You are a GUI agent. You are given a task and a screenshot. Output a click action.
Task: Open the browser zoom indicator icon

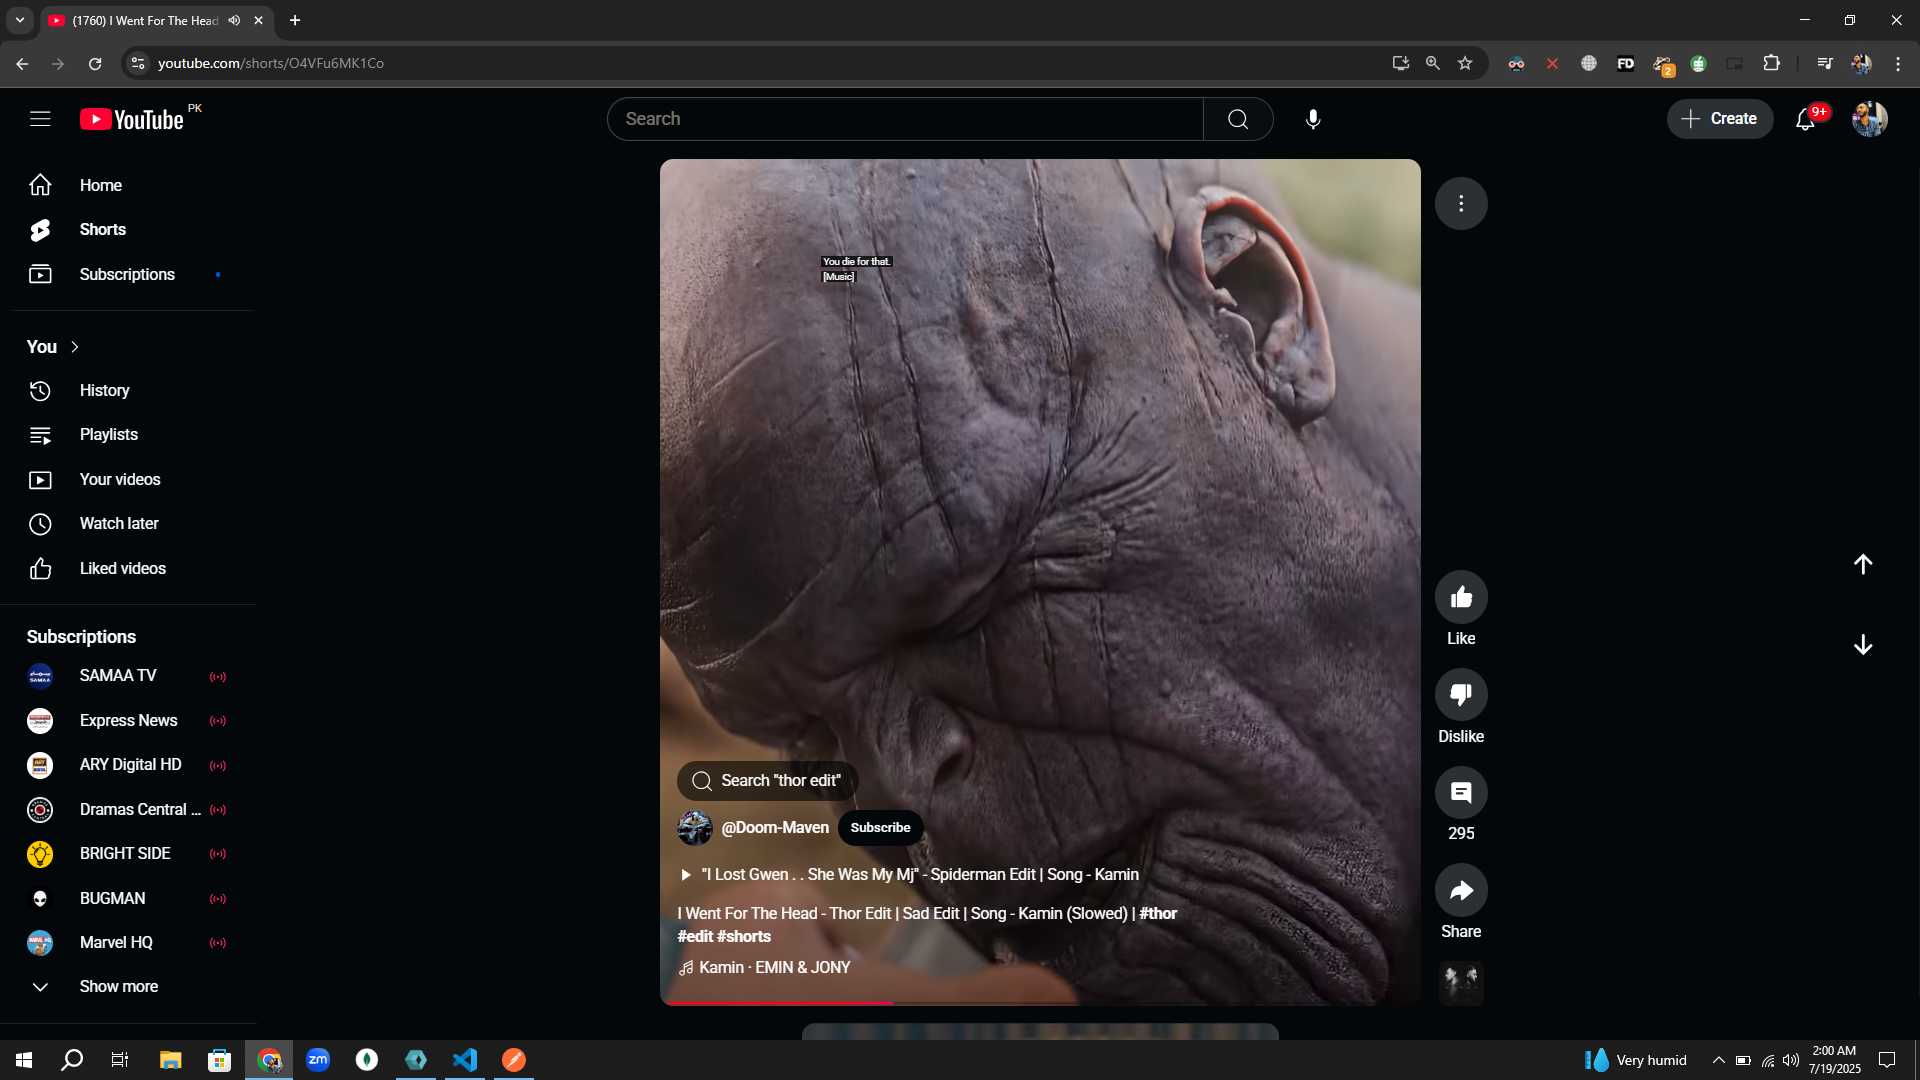1433,63
